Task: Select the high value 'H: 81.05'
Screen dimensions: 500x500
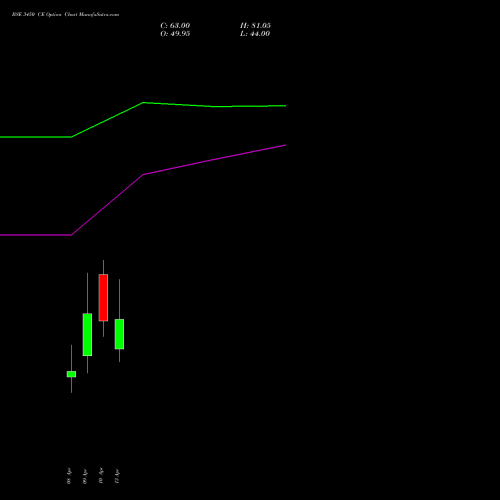Action: click(x=255, y=26)
